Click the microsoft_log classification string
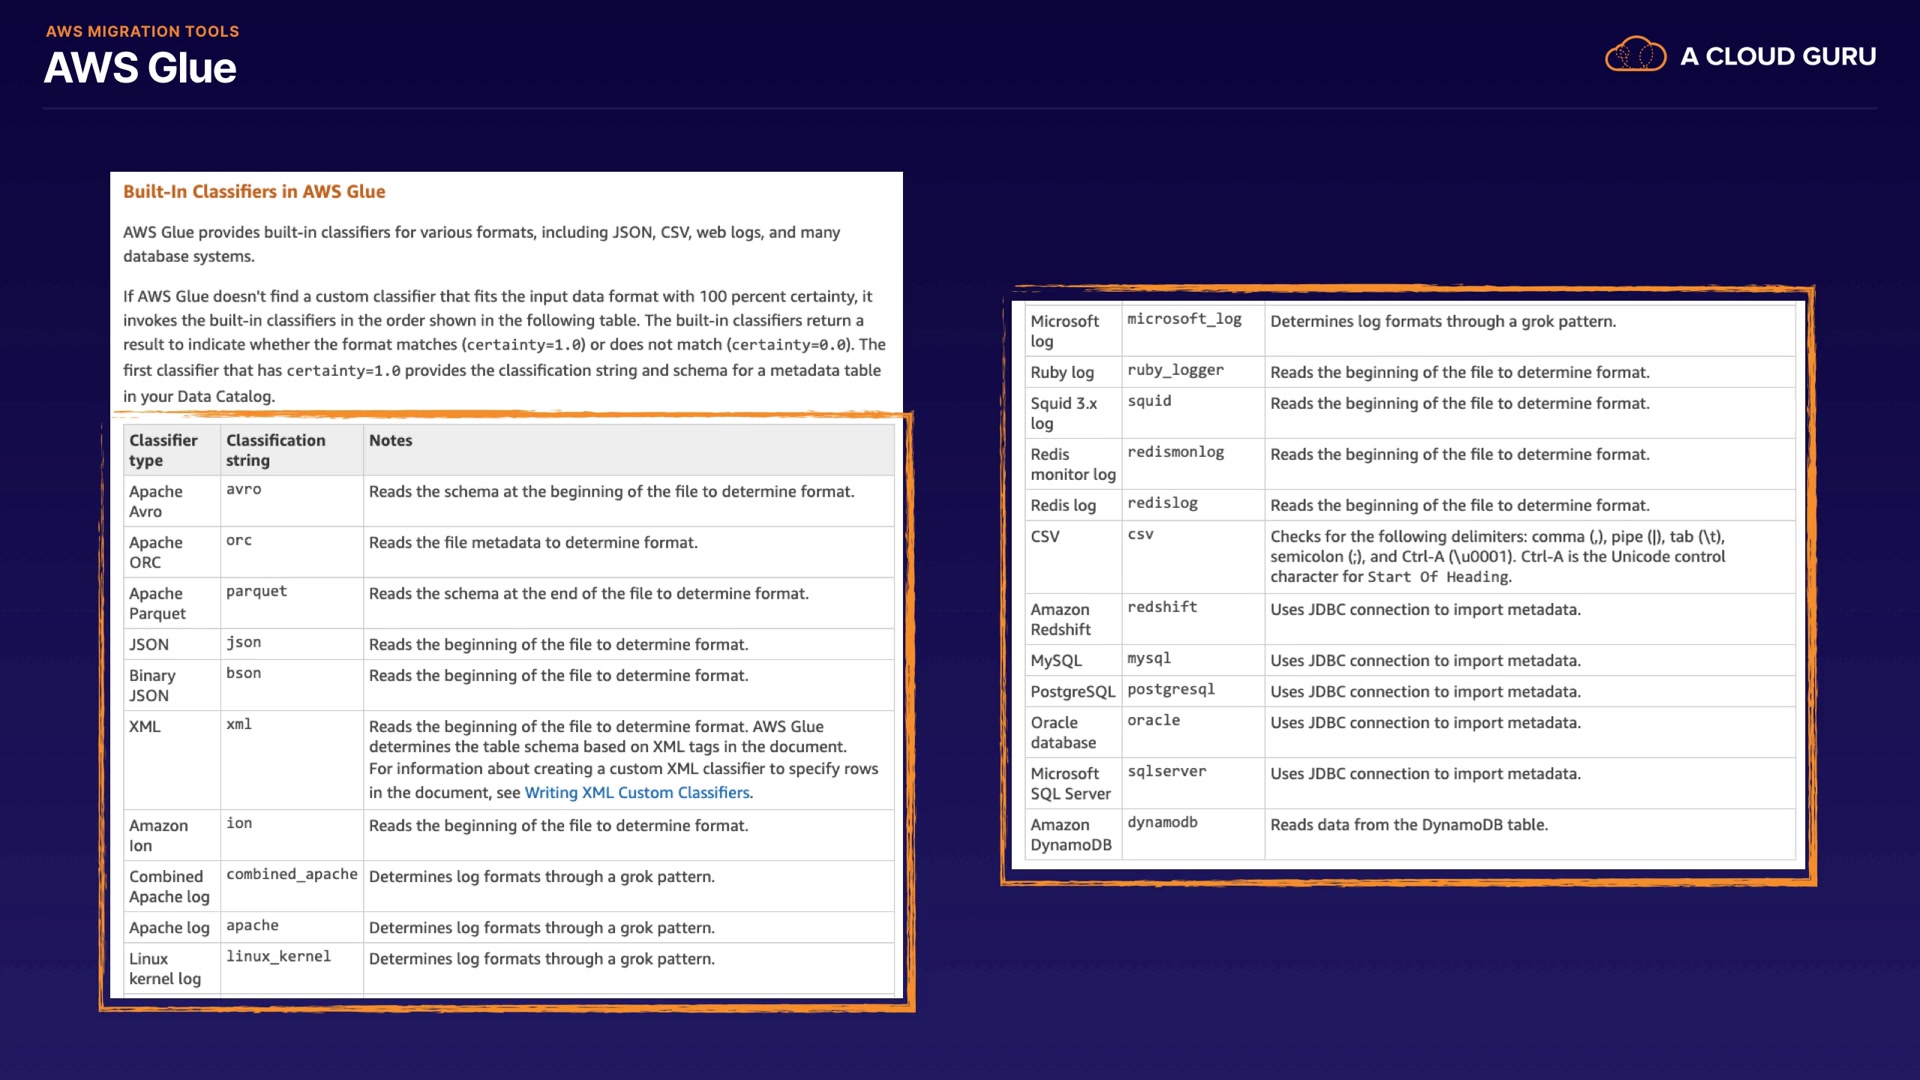 click(1184, 318)
